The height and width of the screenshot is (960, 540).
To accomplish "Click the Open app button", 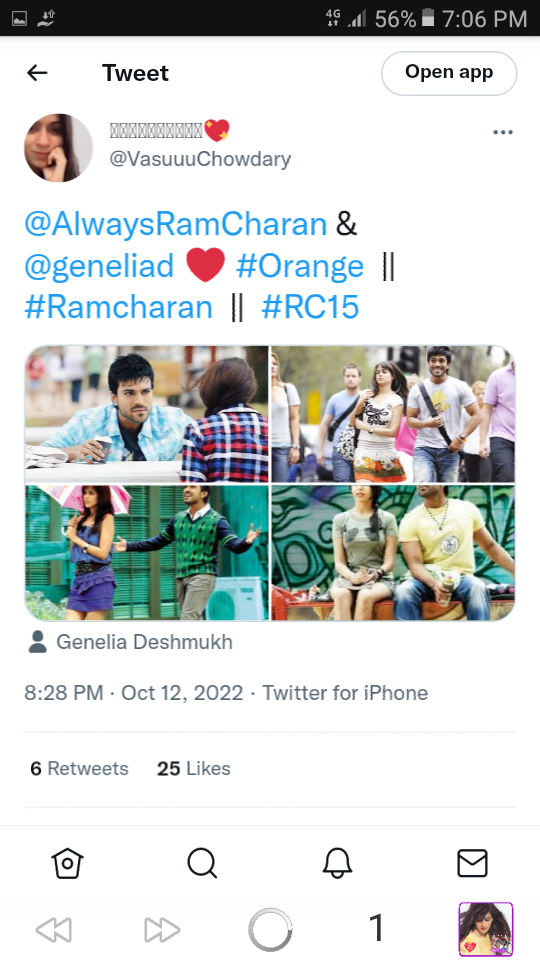I will click(449, 73).
